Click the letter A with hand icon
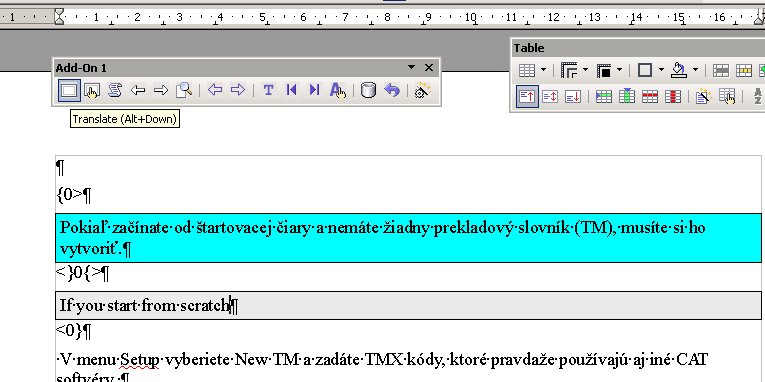Viewport: 765px width, 382px height. [x=338, y=91]
